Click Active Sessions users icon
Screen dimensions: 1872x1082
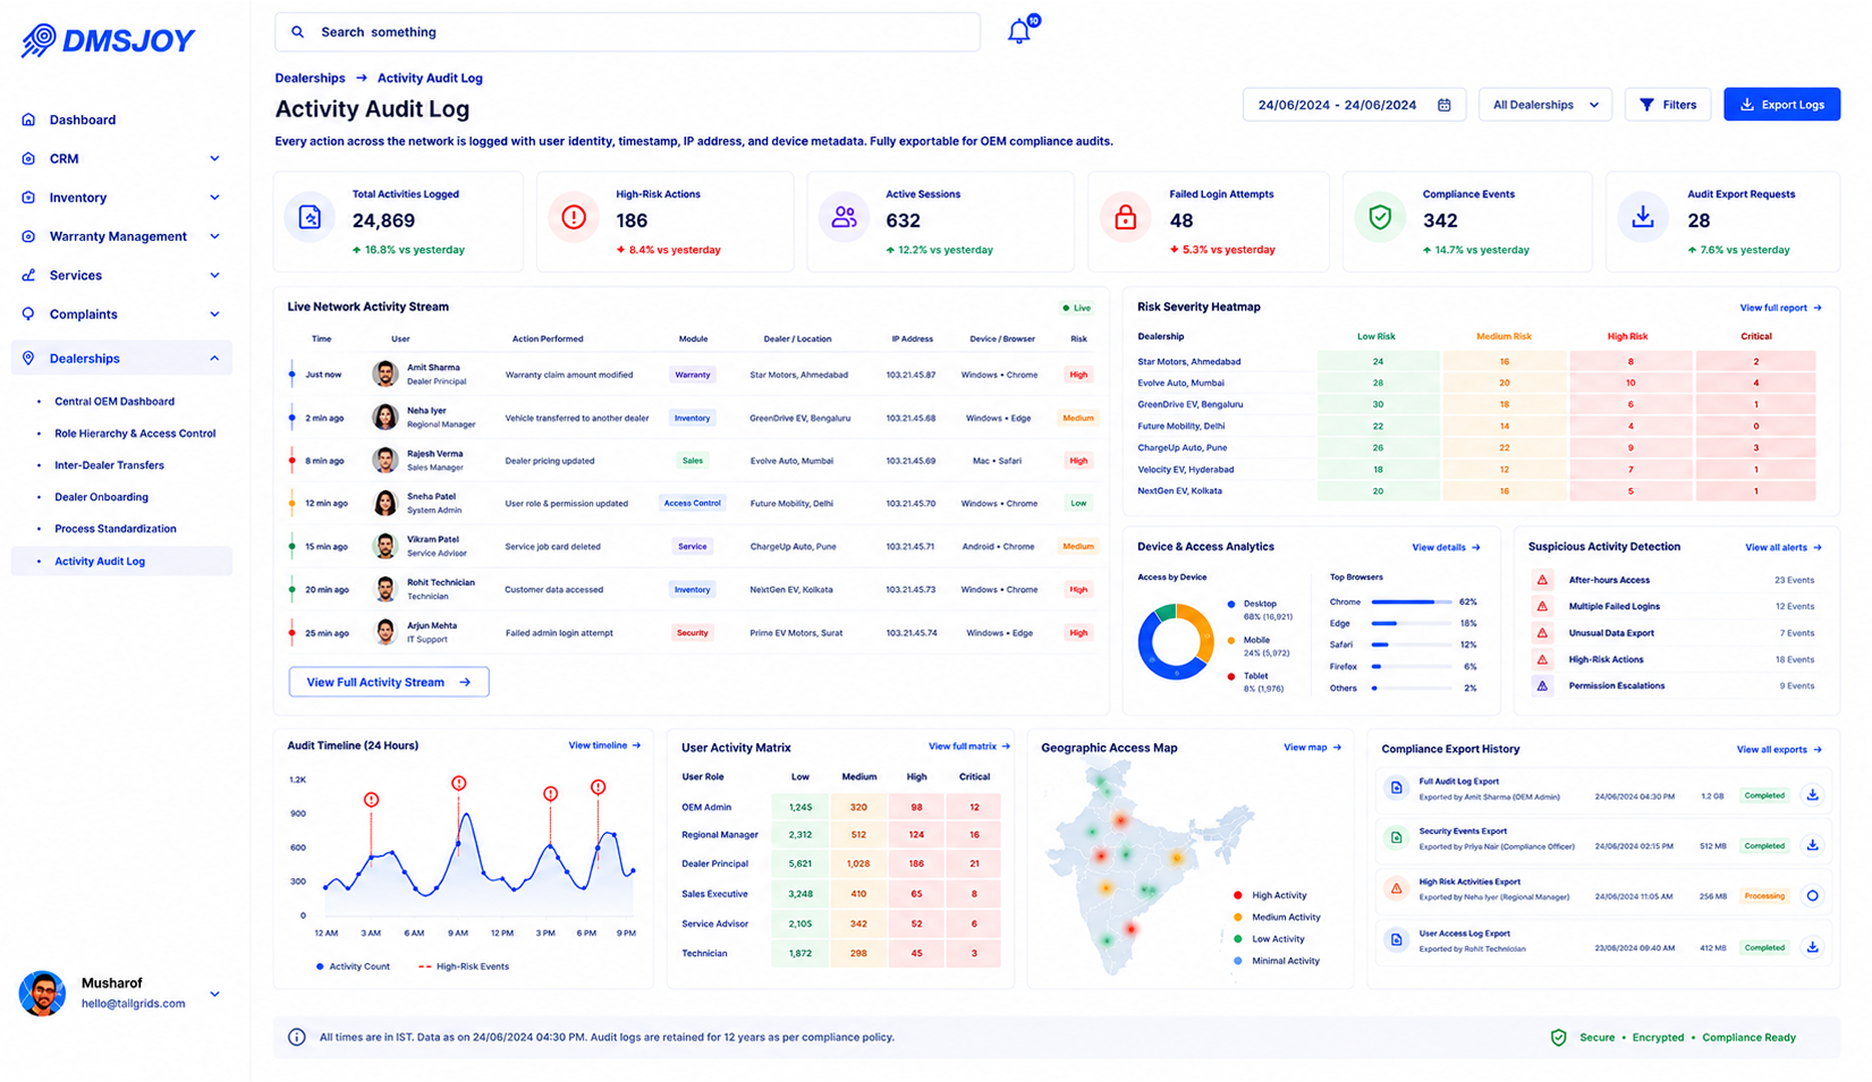(844, 217)
